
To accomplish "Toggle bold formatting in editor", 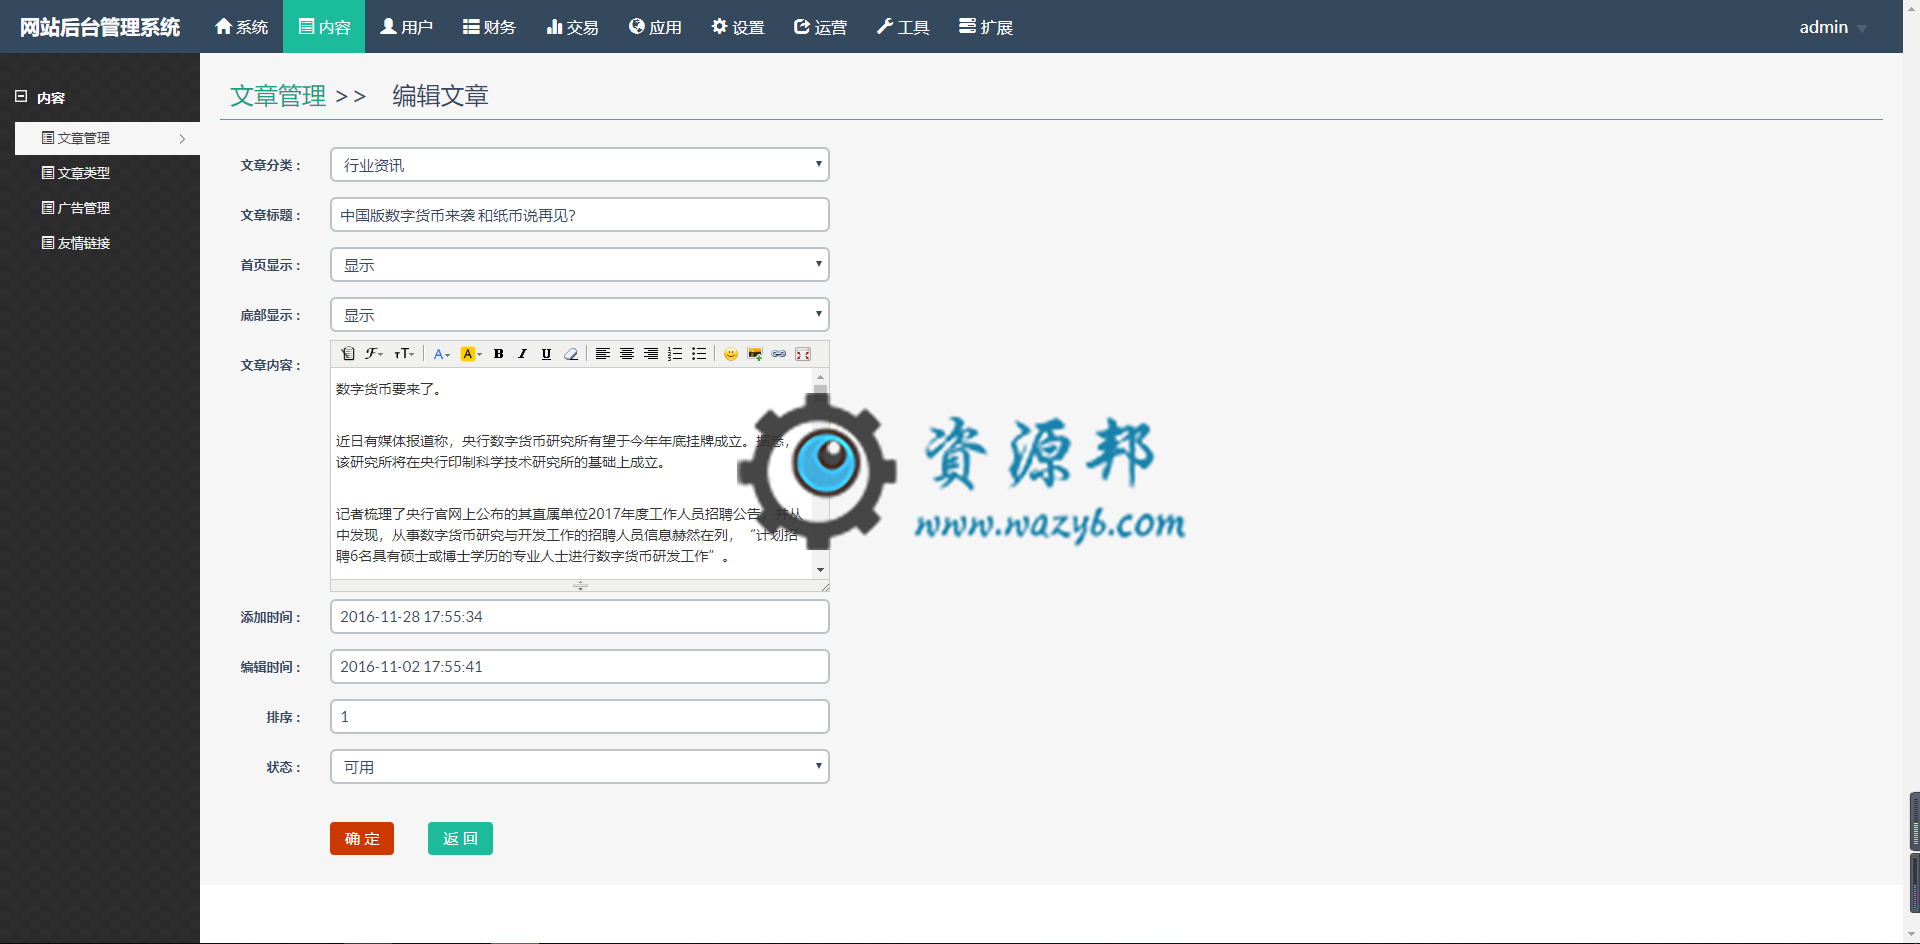I will [498, 354].
